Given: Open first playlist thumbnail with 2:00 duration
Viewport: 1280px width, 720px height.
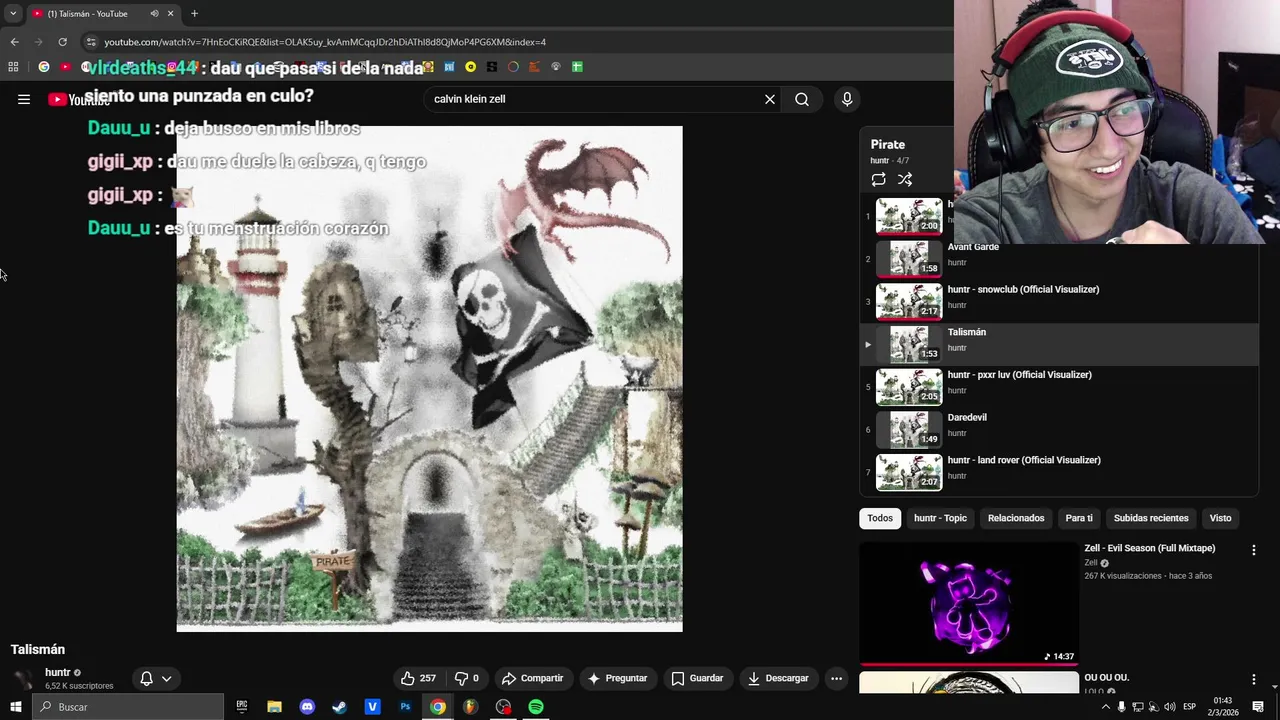Looking at the screenshot, I should pos(909,216).
